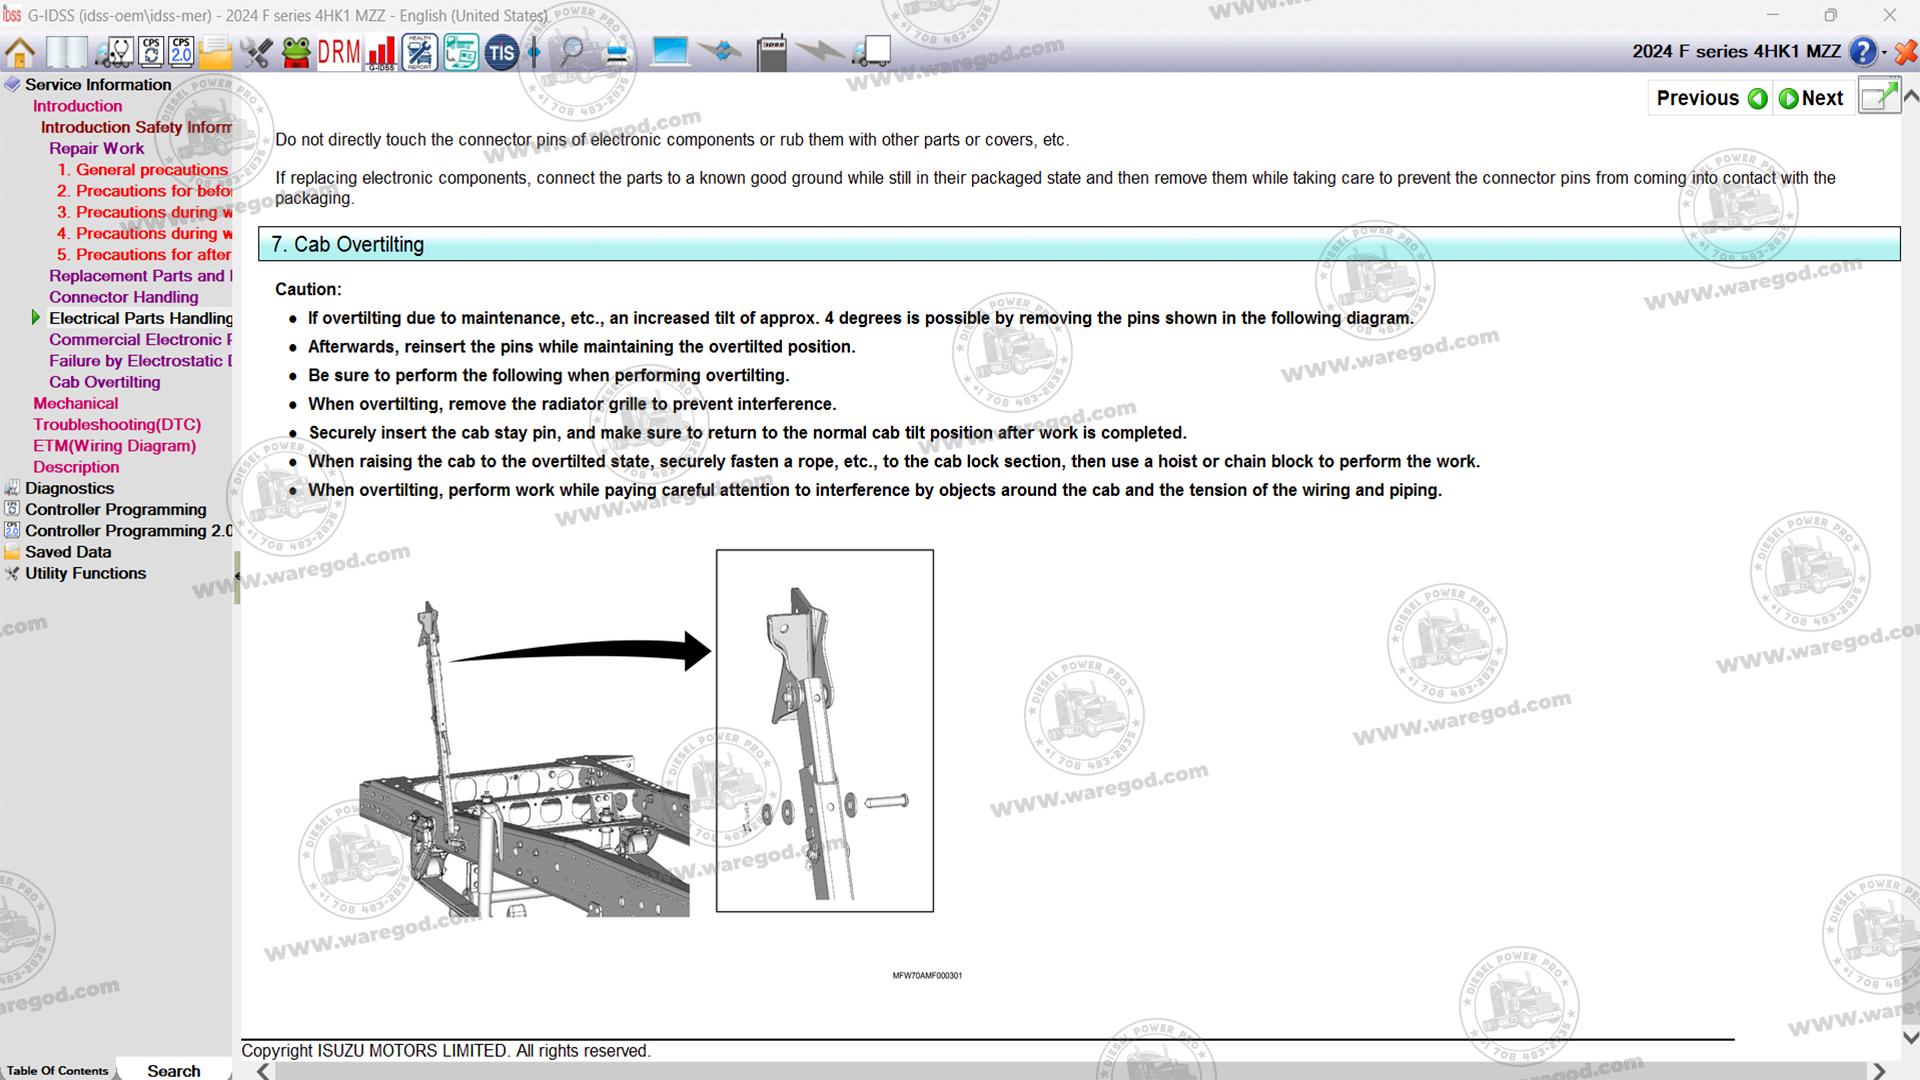Viewport: 1920px width, 1080px height.
Task: Open Troubleshooting(DTC) in the tree
Action: (x=116, y=424)
